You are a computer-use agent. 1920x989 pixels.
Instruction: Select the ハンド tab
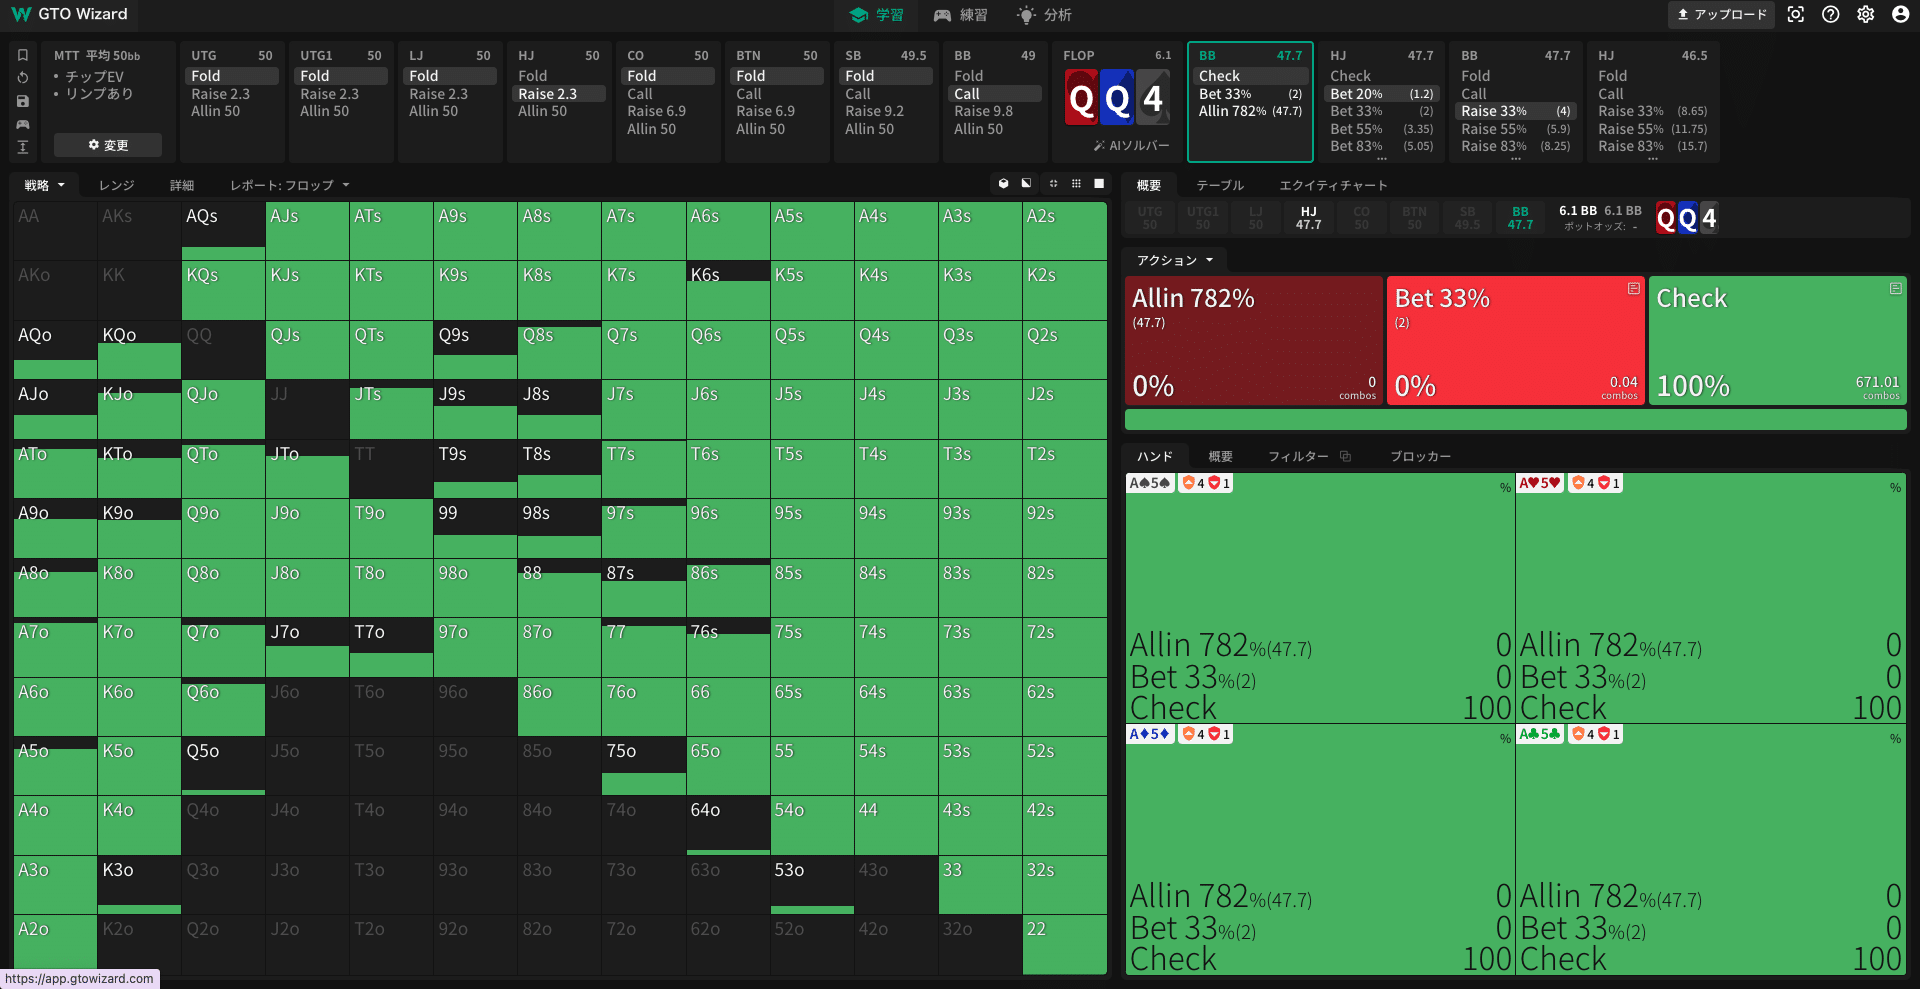tap(1154, 456)
